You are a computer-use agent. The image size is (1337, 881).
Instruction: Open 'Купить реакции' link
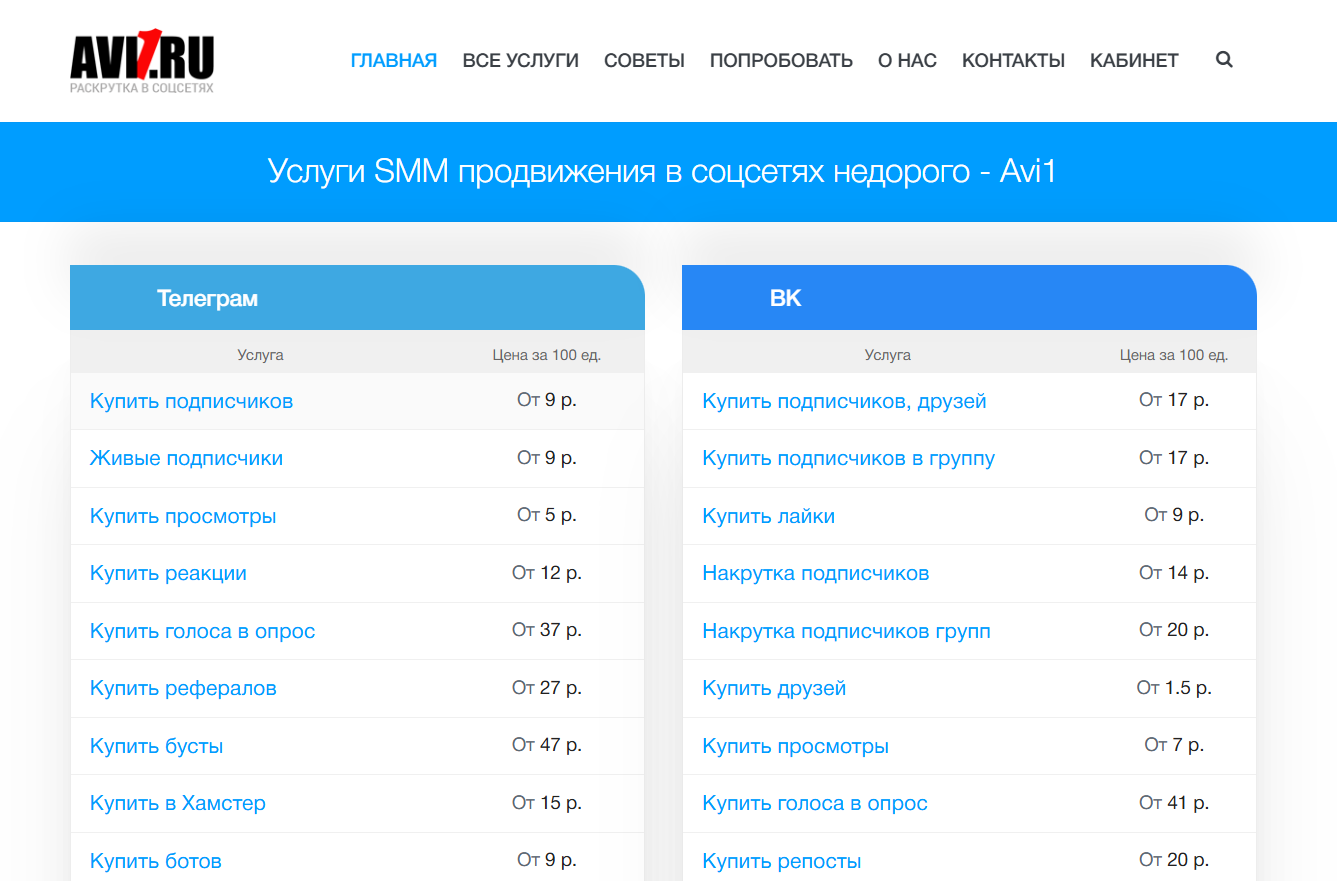(168, 573)
